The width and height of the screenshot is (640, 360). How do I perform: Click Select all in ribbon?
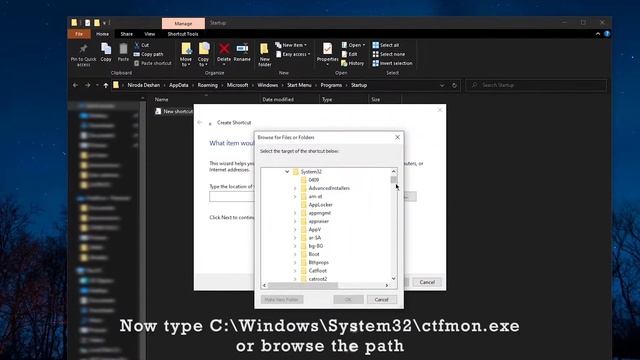point(386,45)
